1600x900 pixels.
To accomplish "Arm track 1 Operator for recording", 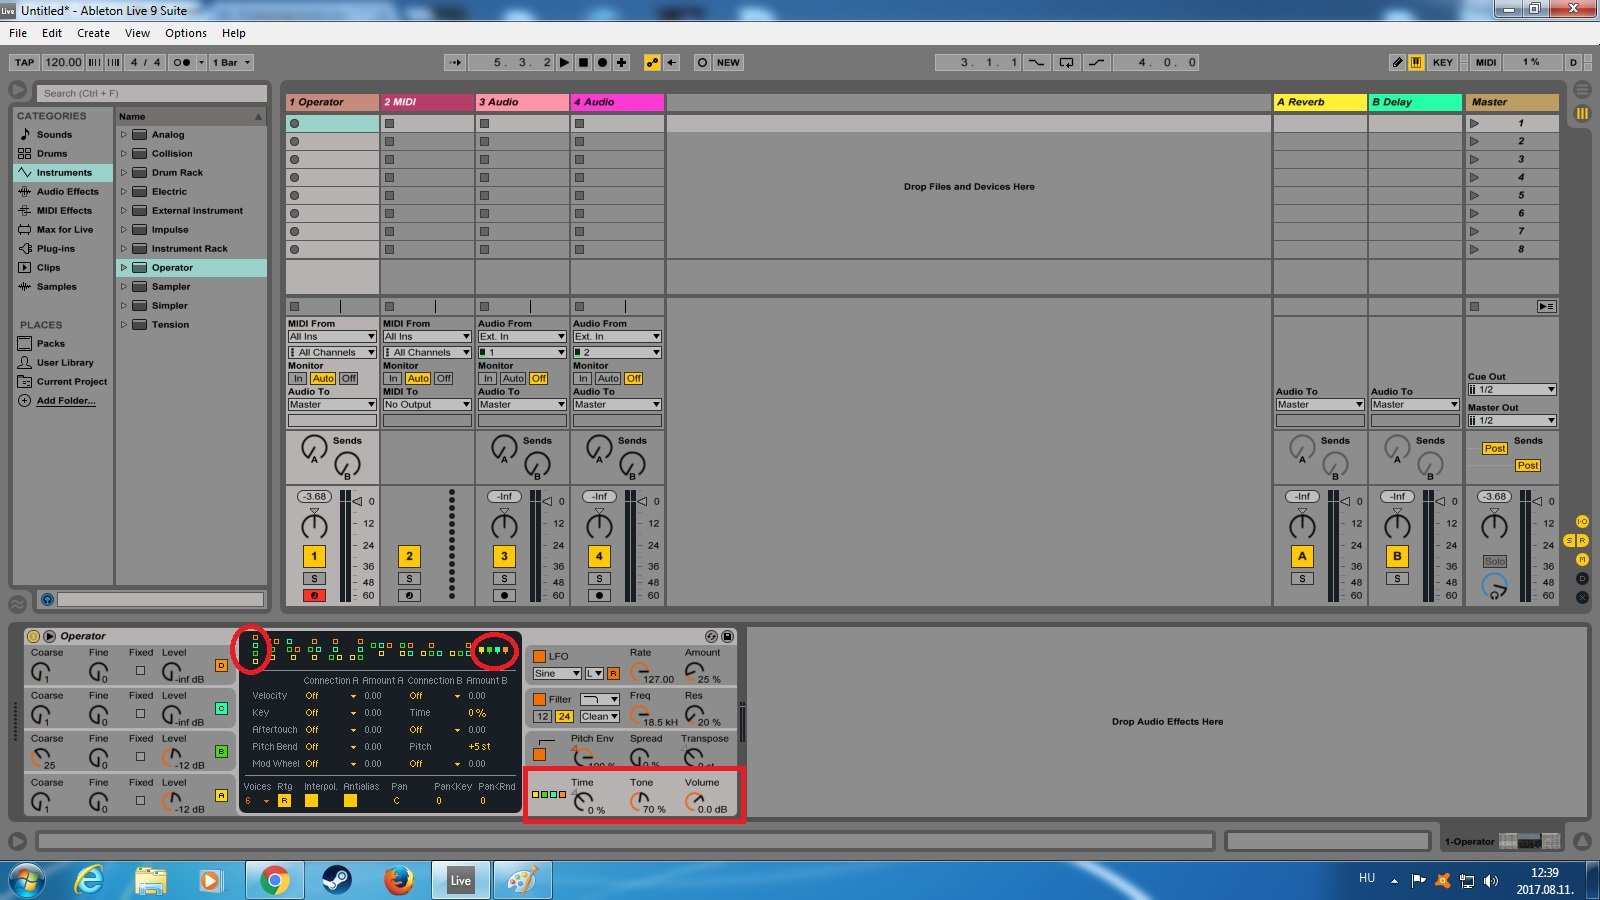I will click(314, 595).
